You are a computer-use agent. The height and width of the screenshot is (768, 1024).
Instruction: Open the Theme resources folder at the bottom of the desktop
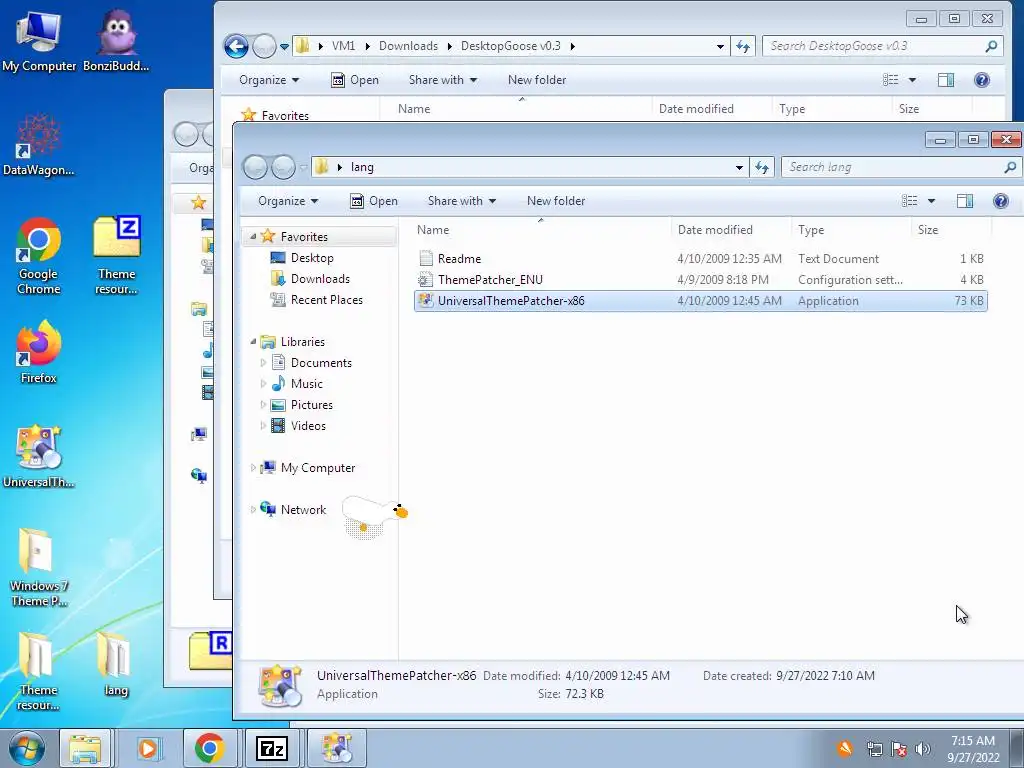coord(39,671)
